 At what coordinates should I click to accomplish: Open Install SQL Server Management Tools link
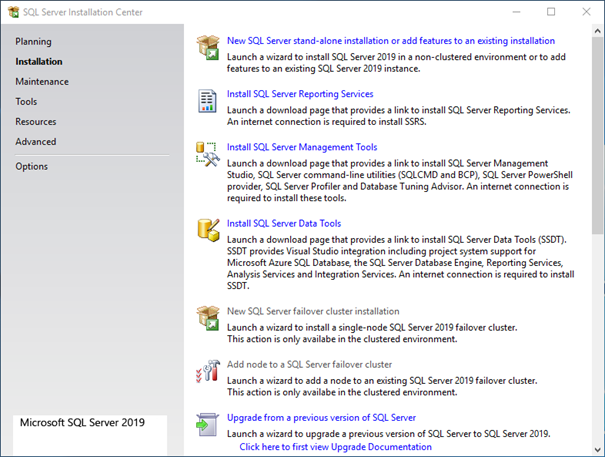[x=302, y=147]
